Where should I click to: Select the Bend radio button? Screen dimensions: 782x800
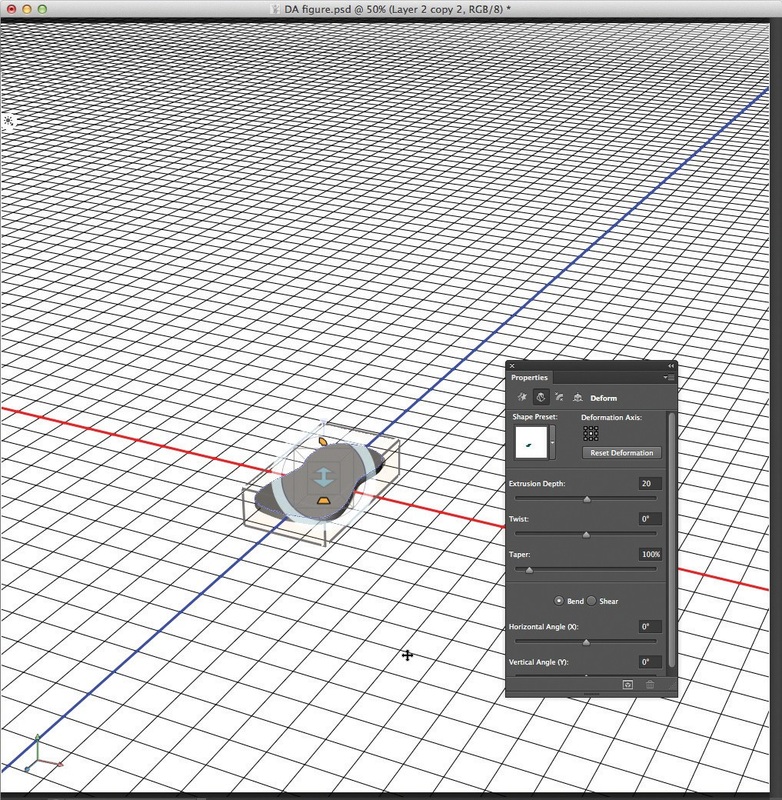[x=559, y=601]
